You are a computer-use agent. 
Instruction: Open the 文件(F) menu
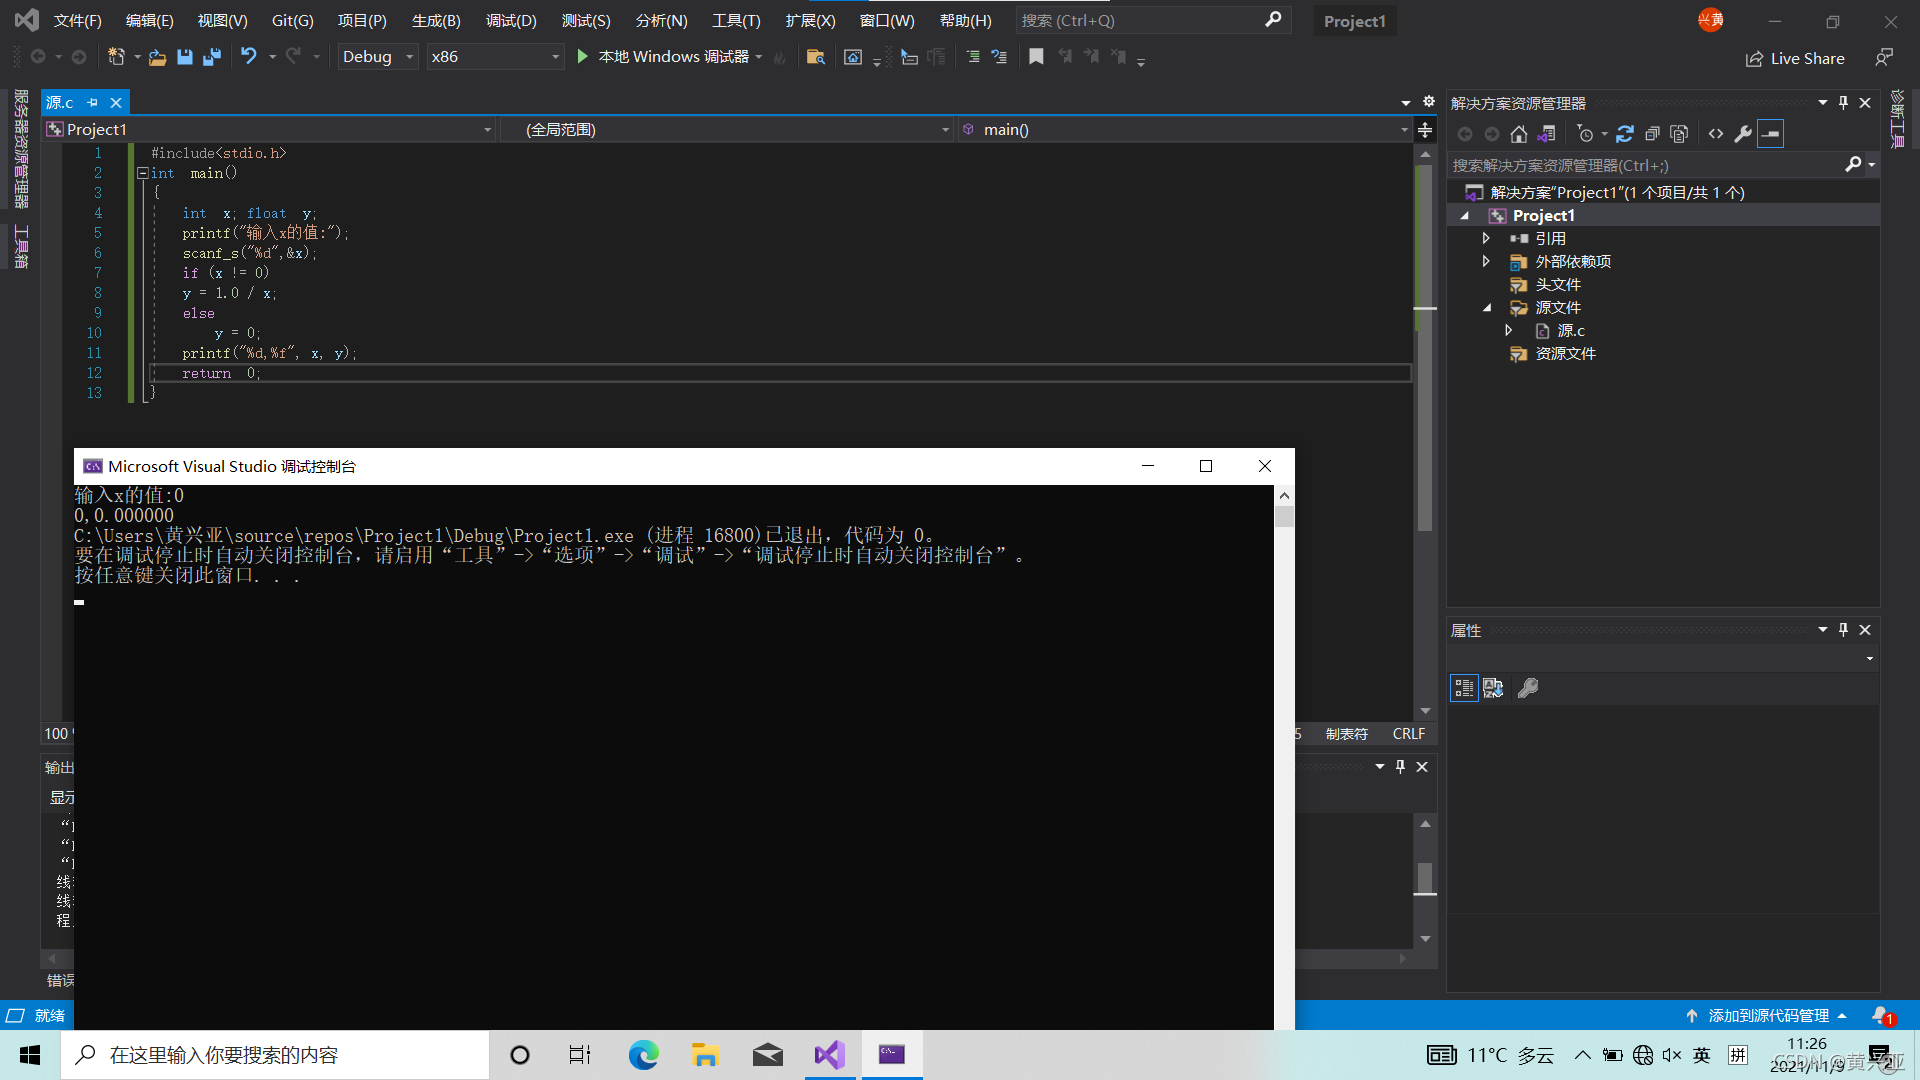click(77, 21)
